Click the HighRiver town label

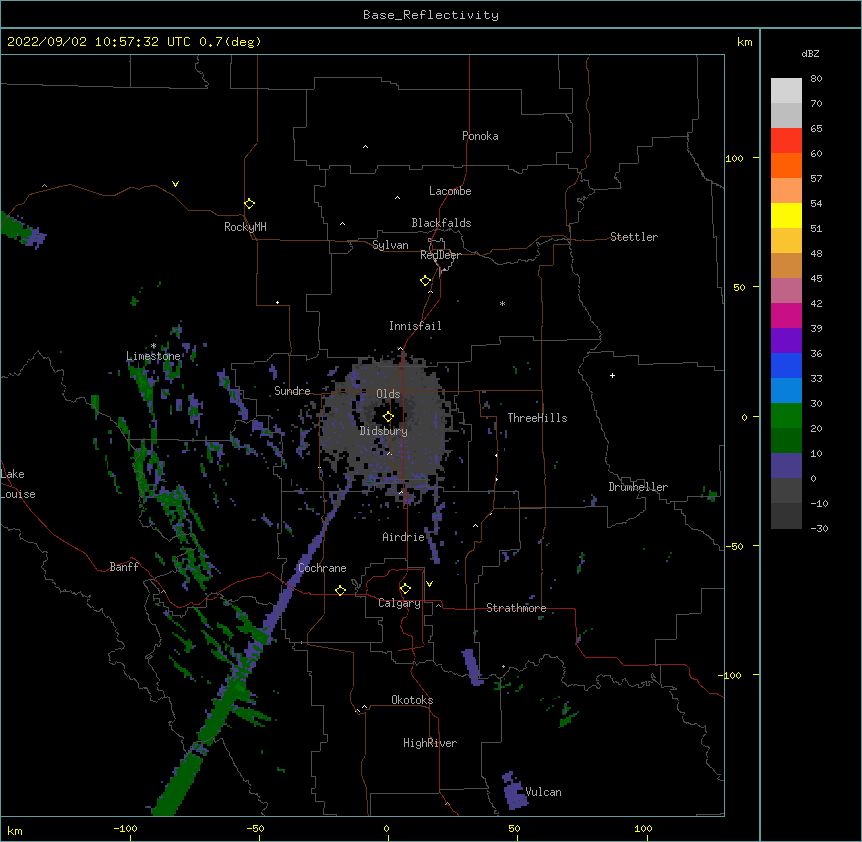[x=430, y=743]
